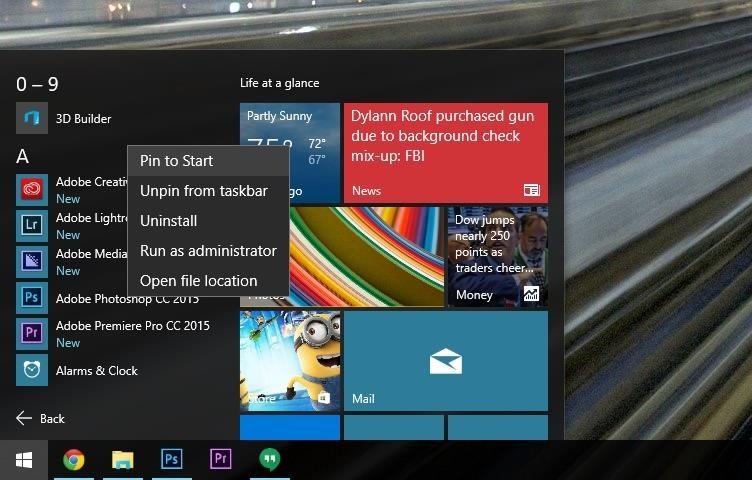The width and height of the screenshot is (752, 480).
Task: Click the Adobe Creative Cloud icon
Action: point(32,190)
